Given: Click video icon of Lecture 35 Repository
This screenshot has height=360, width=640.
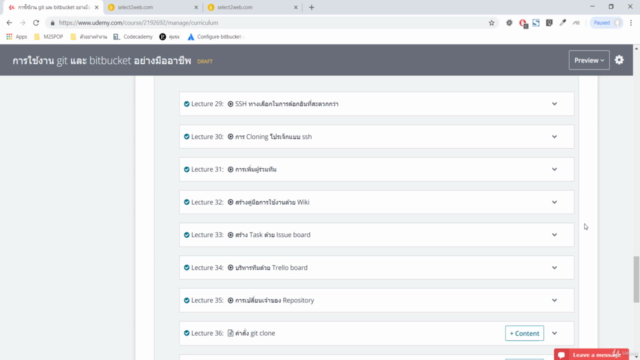Looking at the screenshot, I should (x=230, y=300).
